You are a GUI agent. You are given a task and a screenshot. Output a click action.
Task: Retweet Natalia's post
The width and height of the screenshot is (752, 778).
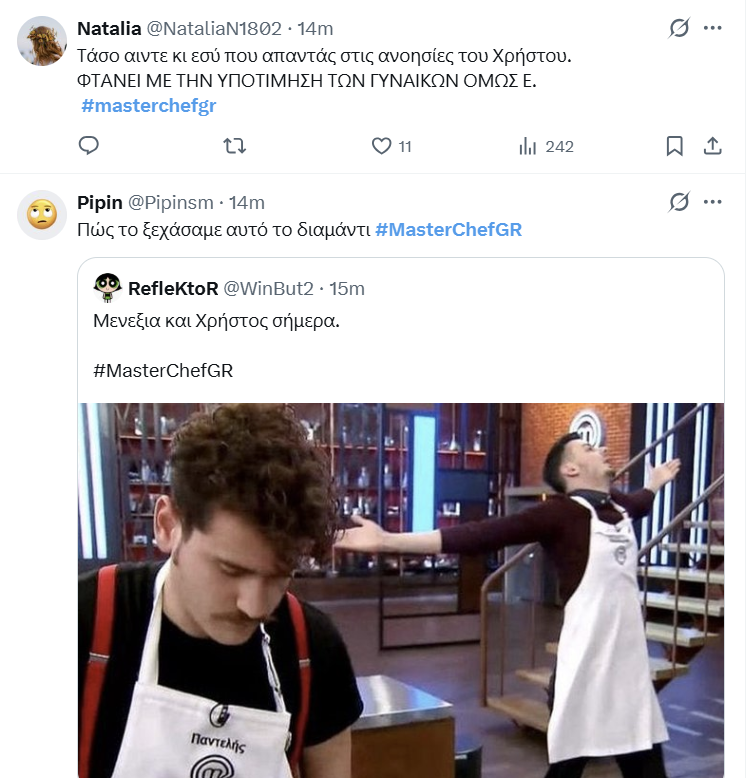click(234, 146)
